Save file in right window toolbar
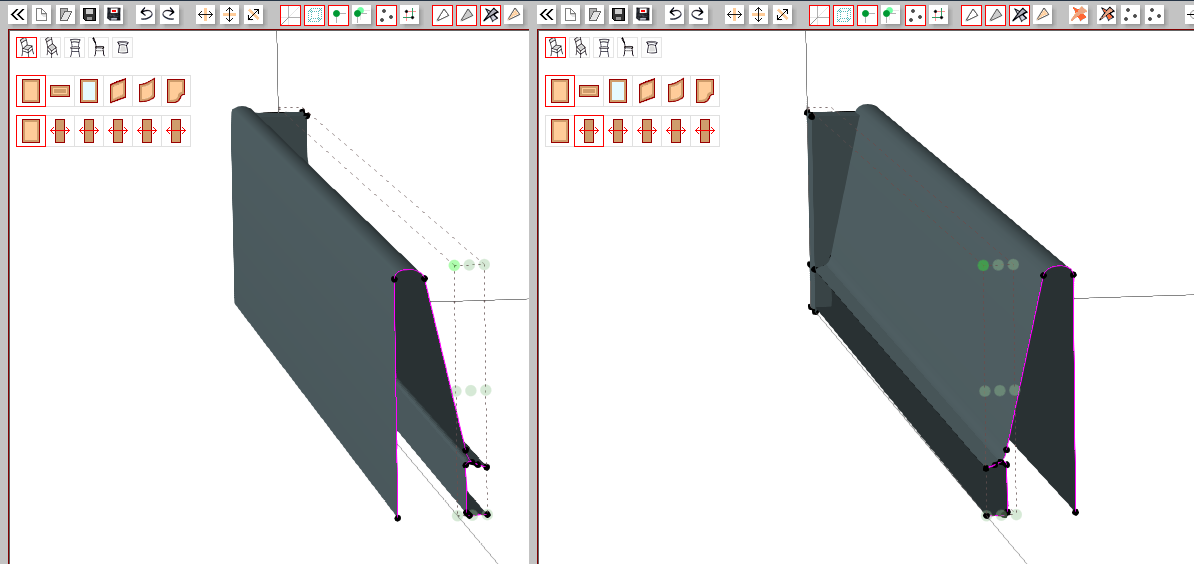 coord(619,14)
